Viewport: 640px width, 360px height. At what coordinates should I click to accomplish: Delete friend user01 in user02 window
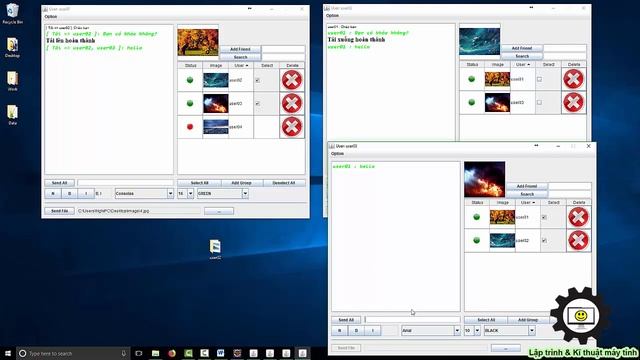tap(573, 79)
